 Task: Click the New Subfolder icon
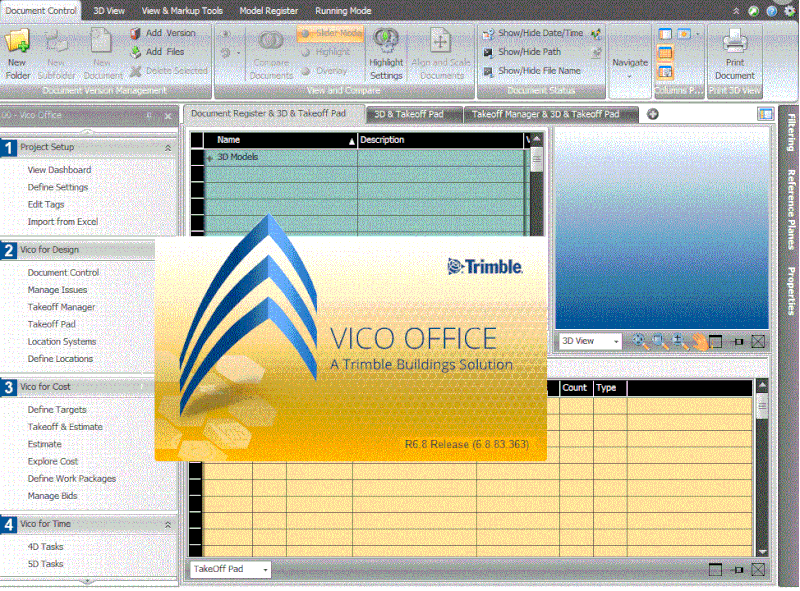(57, 41)
